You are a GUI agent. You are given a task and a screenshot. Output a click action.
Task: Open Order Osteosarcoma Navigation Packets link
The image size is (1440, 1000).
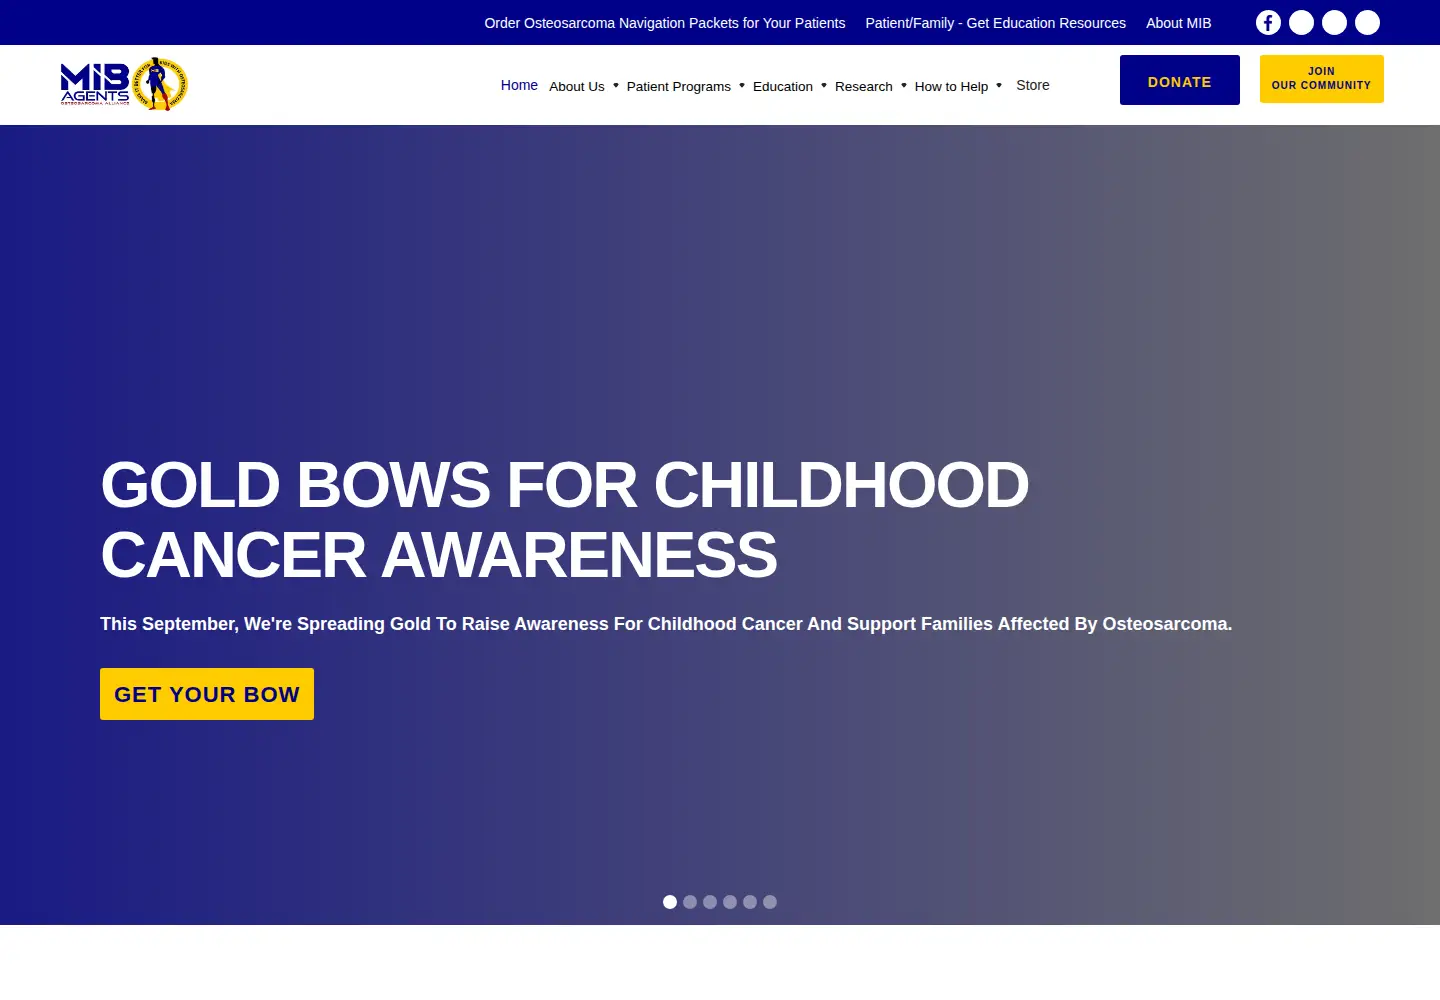coord(665,23)
